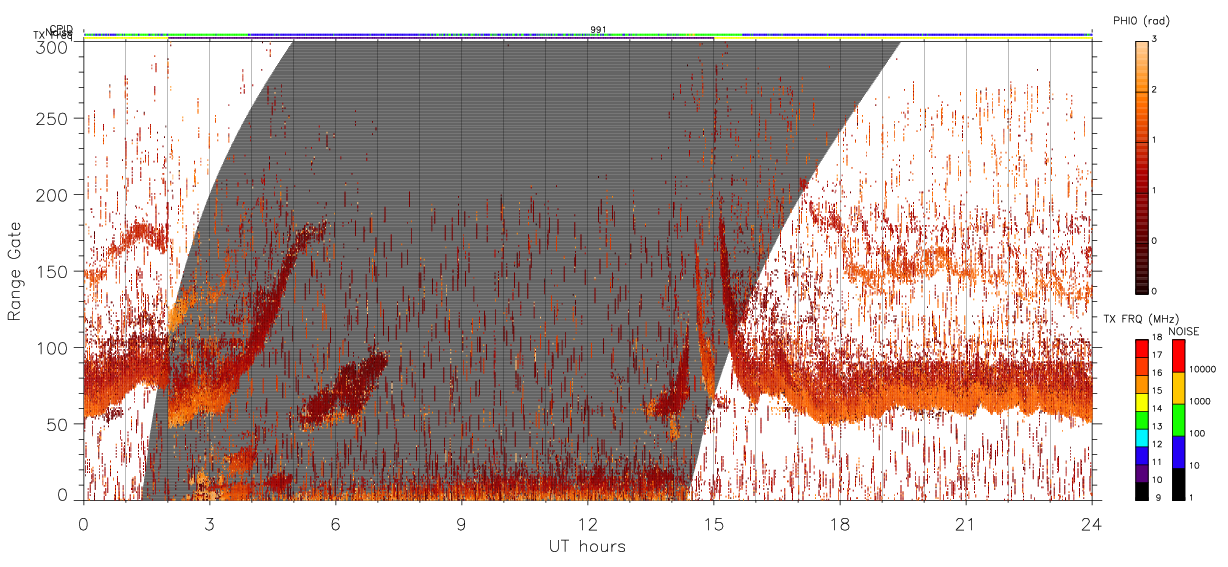Image resolution: width=1228 pixels, height=567 pixels.
Task: Click the black 9–10 MHz TX FRQ swatch
Action: (x=1142, y=492)
